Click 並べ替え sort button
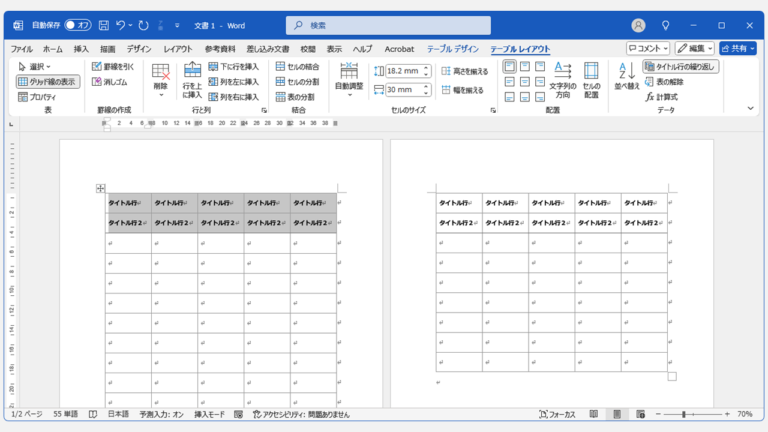Viewport: 768px width, 432px height. [x=627, y=76]
